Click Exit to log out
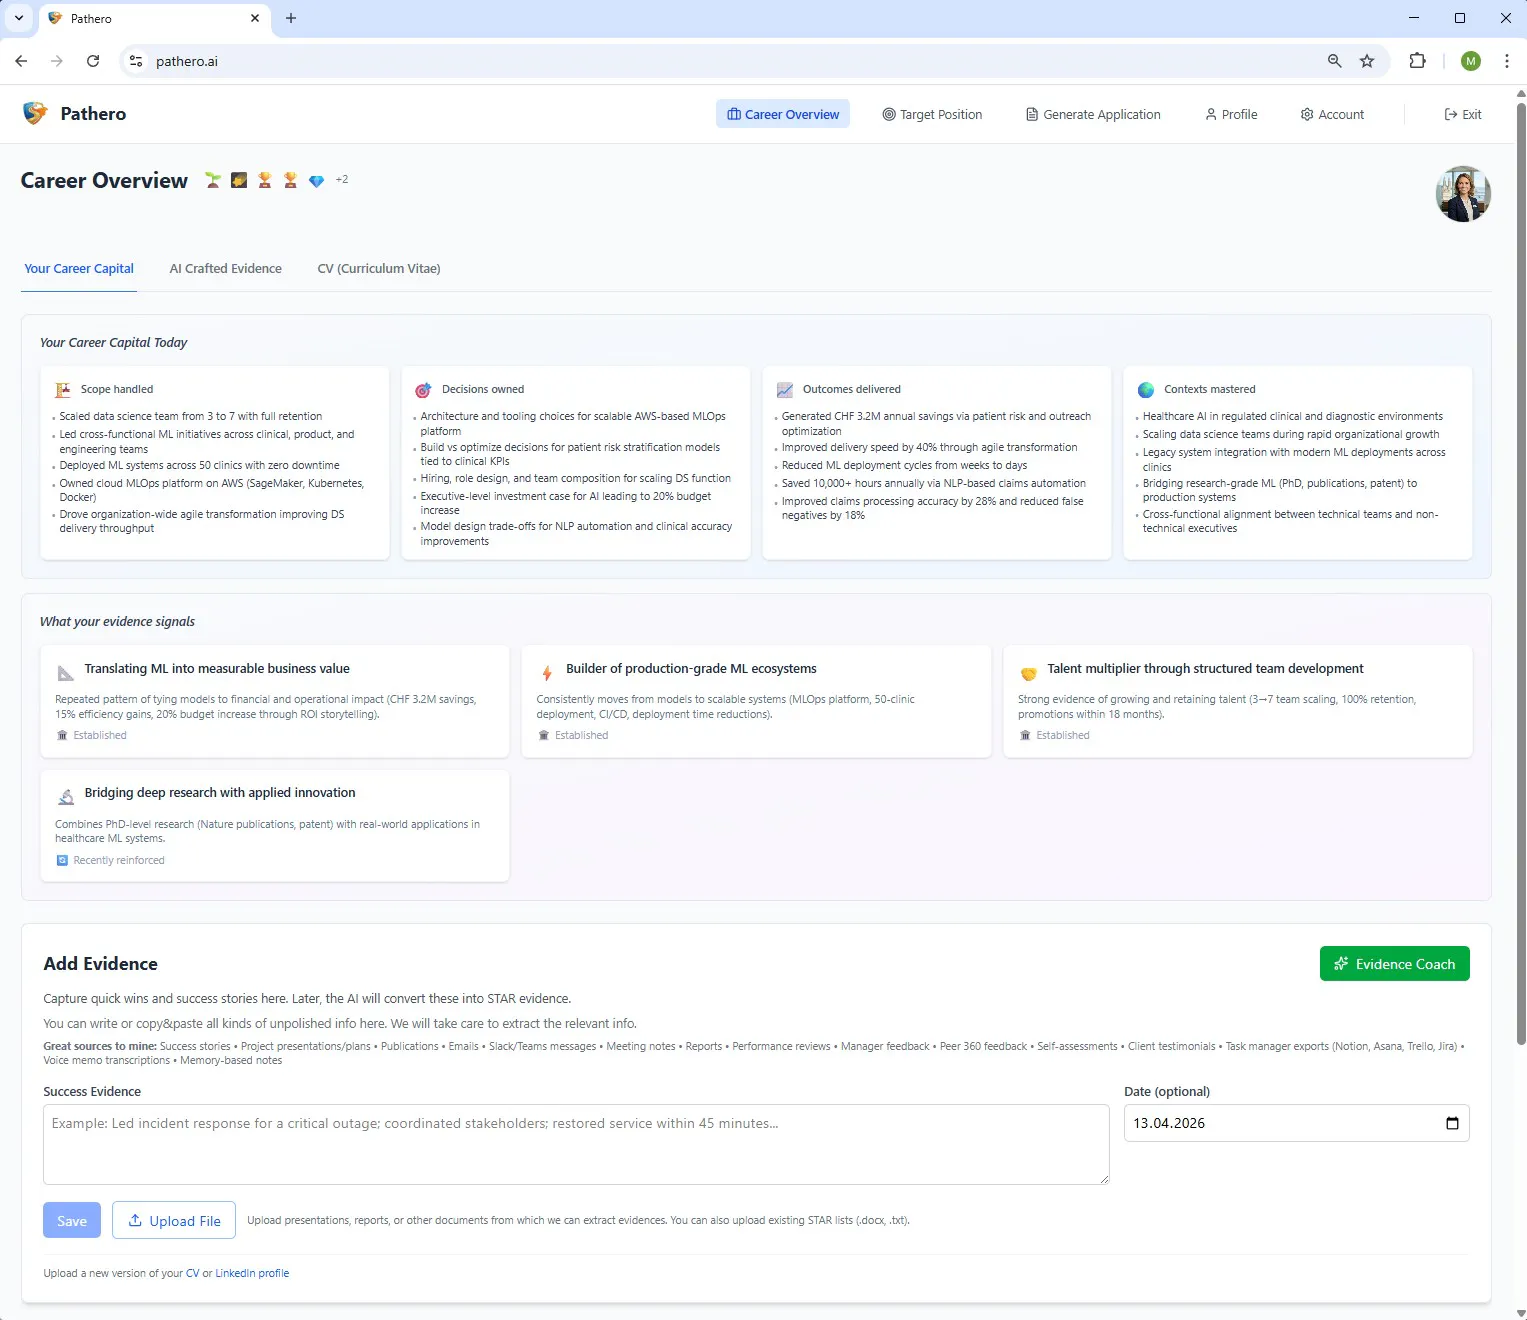The height and width of the screenshot is (1320, 1527). (x=1463, y=114)
